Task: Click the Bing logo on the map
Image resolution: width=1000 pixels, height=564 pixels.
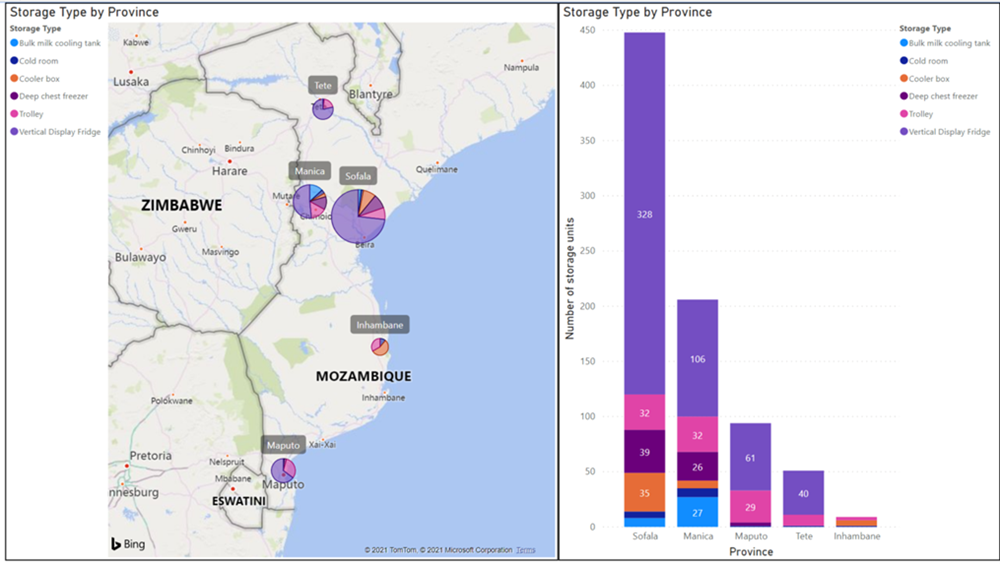Action: pyautogui.click(x=129, y=544)
